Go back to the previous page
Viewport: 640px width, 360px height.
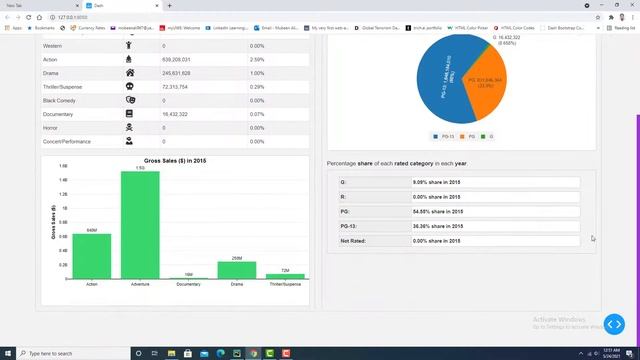point(7,17)
